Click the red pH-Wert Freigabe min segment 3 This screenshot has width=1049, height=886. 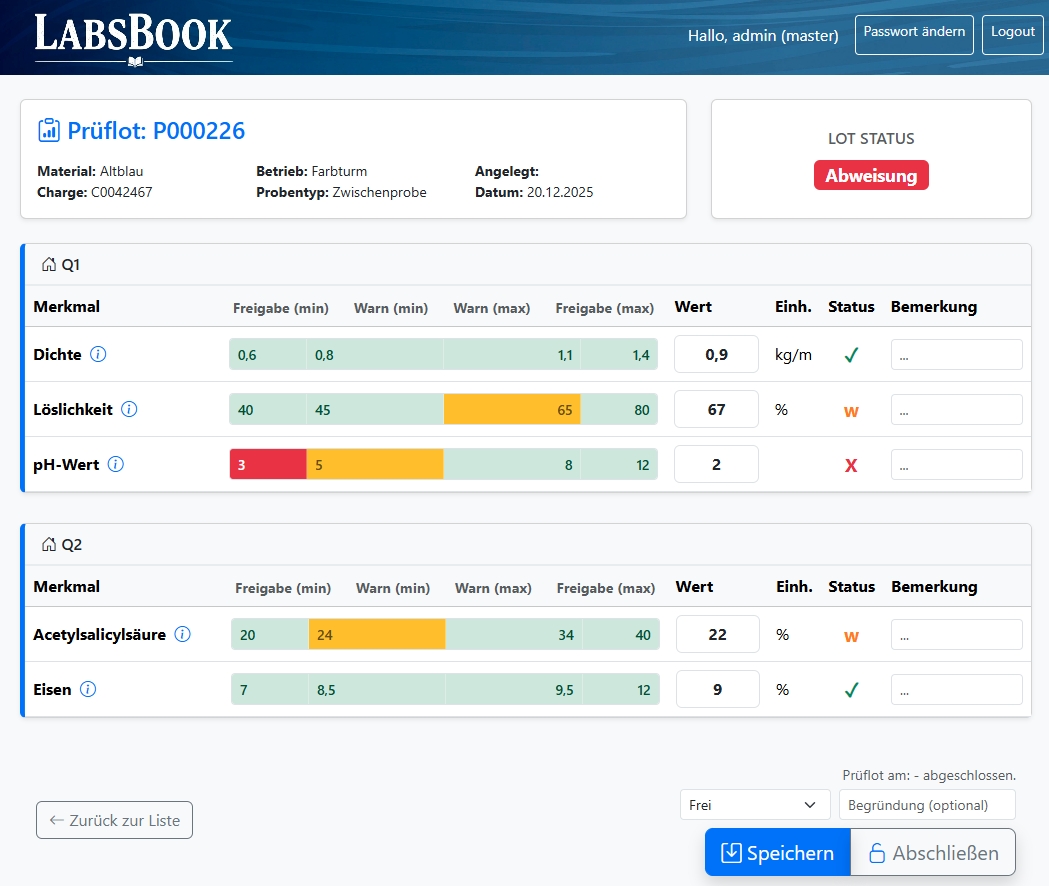click(x=268, y=464)
